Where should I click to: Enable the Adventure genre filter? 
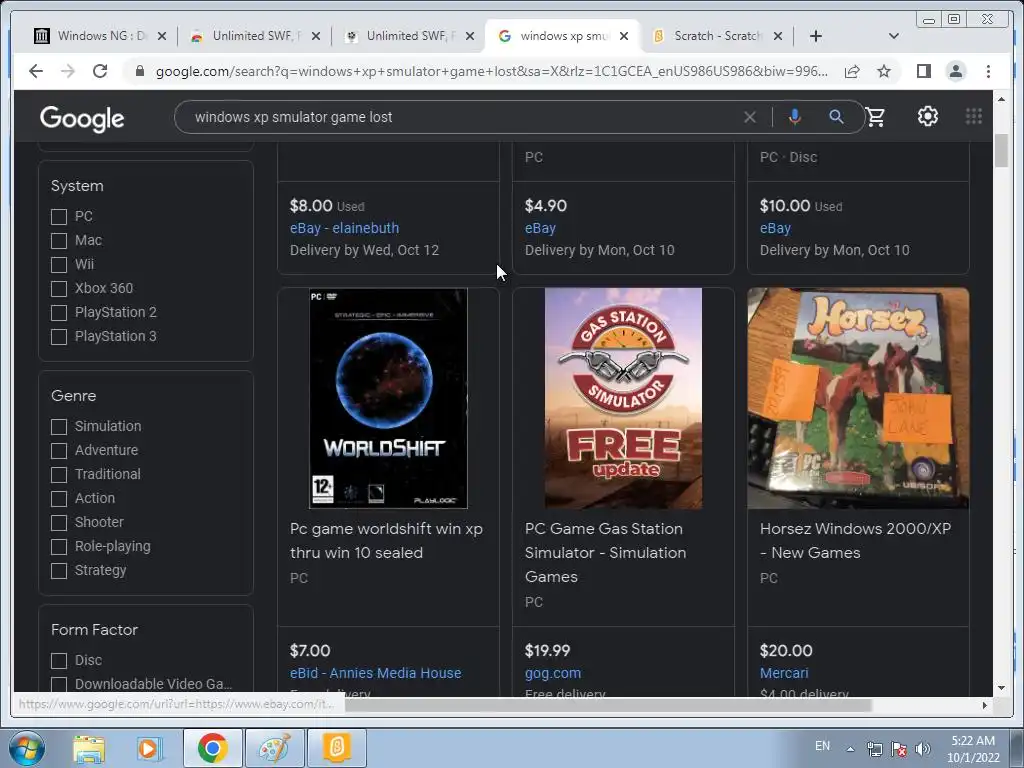coord(59,451)
